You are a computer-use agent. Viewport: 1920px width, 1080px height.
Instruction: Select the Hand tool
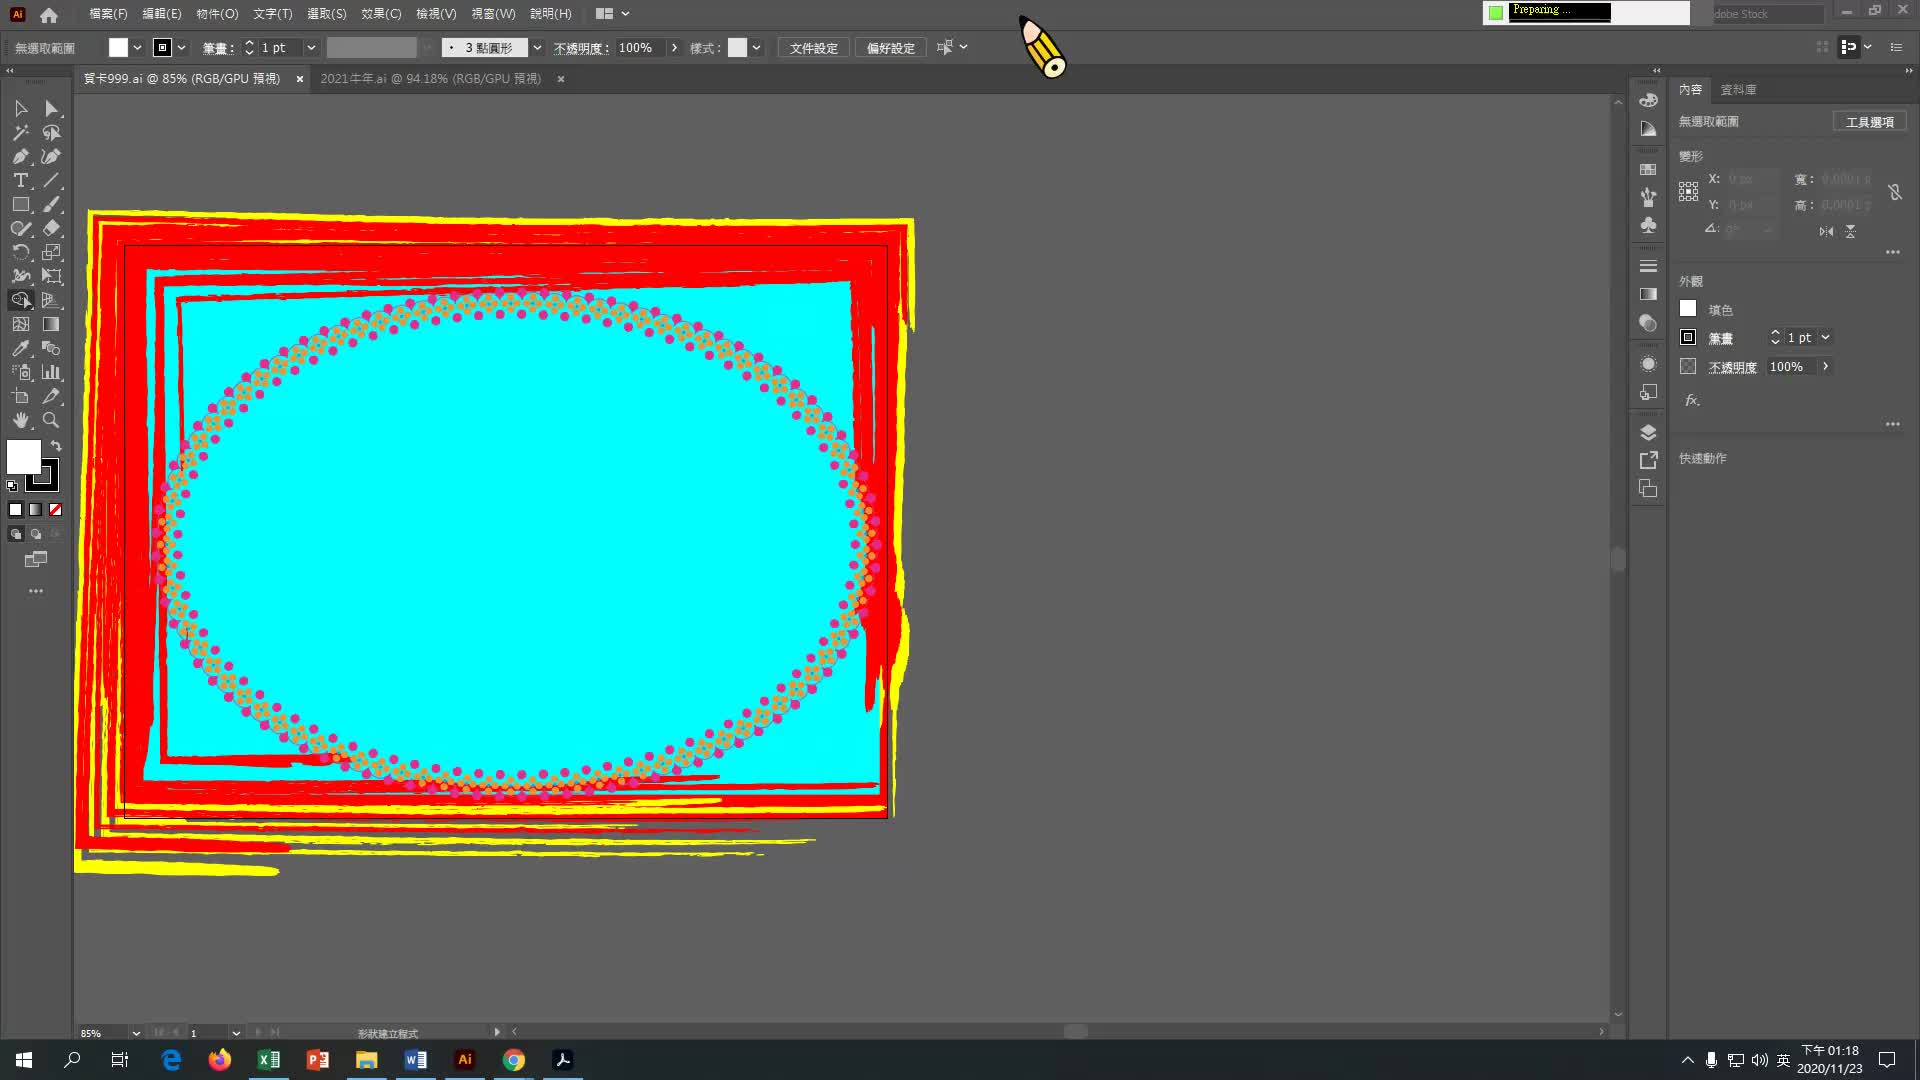click(20, 421)
